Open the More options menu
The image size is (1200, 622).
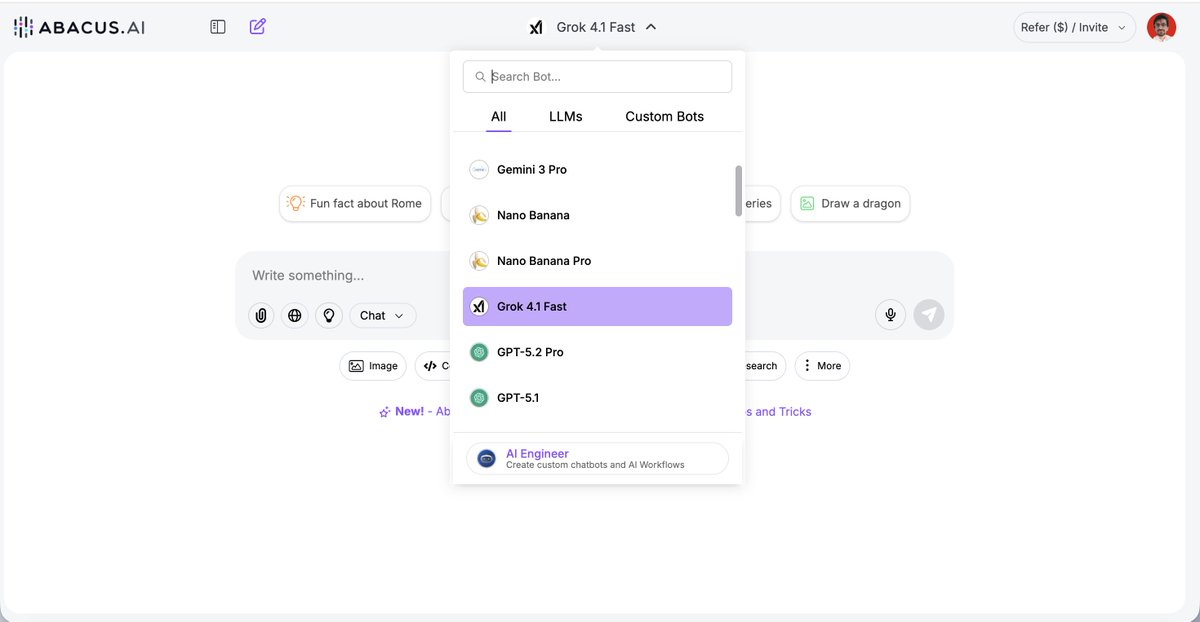tap(823, 366)
